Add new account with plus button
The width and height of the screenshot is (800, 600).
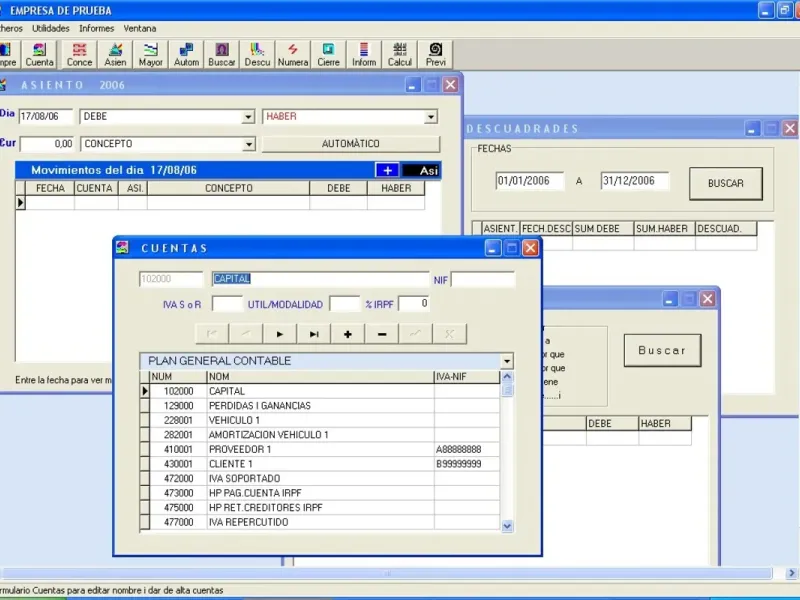tap(347, 334)
